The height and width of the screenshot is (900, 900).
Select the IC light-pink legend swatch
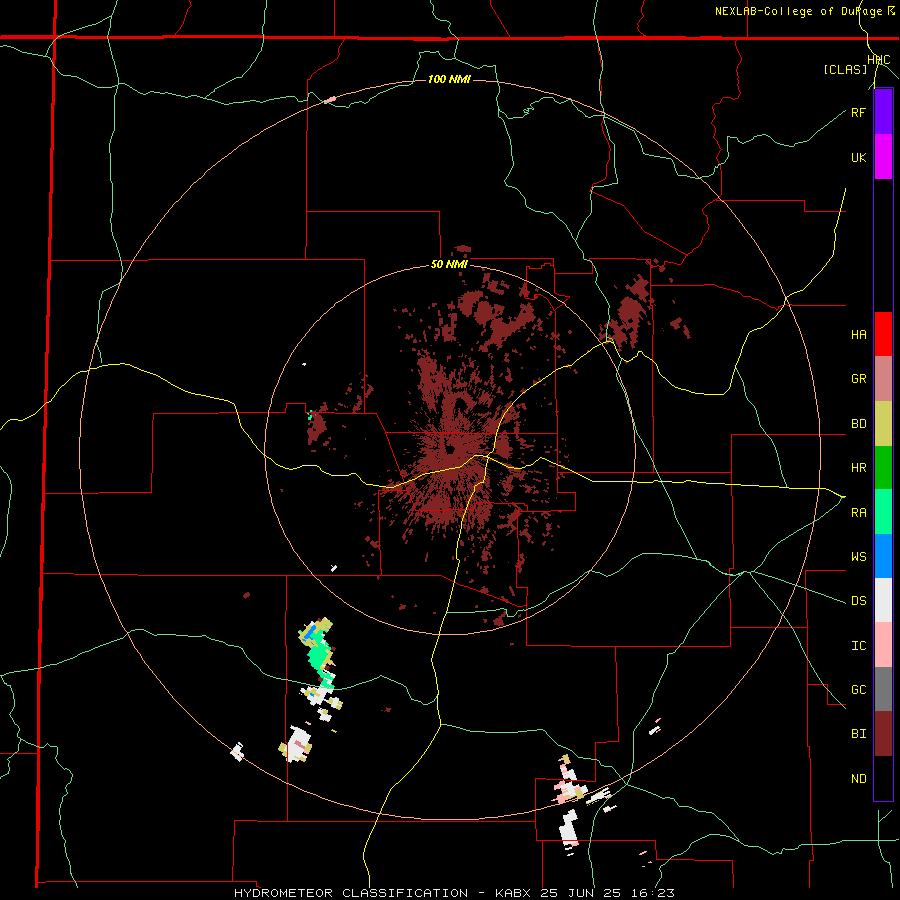pos(883,645)
